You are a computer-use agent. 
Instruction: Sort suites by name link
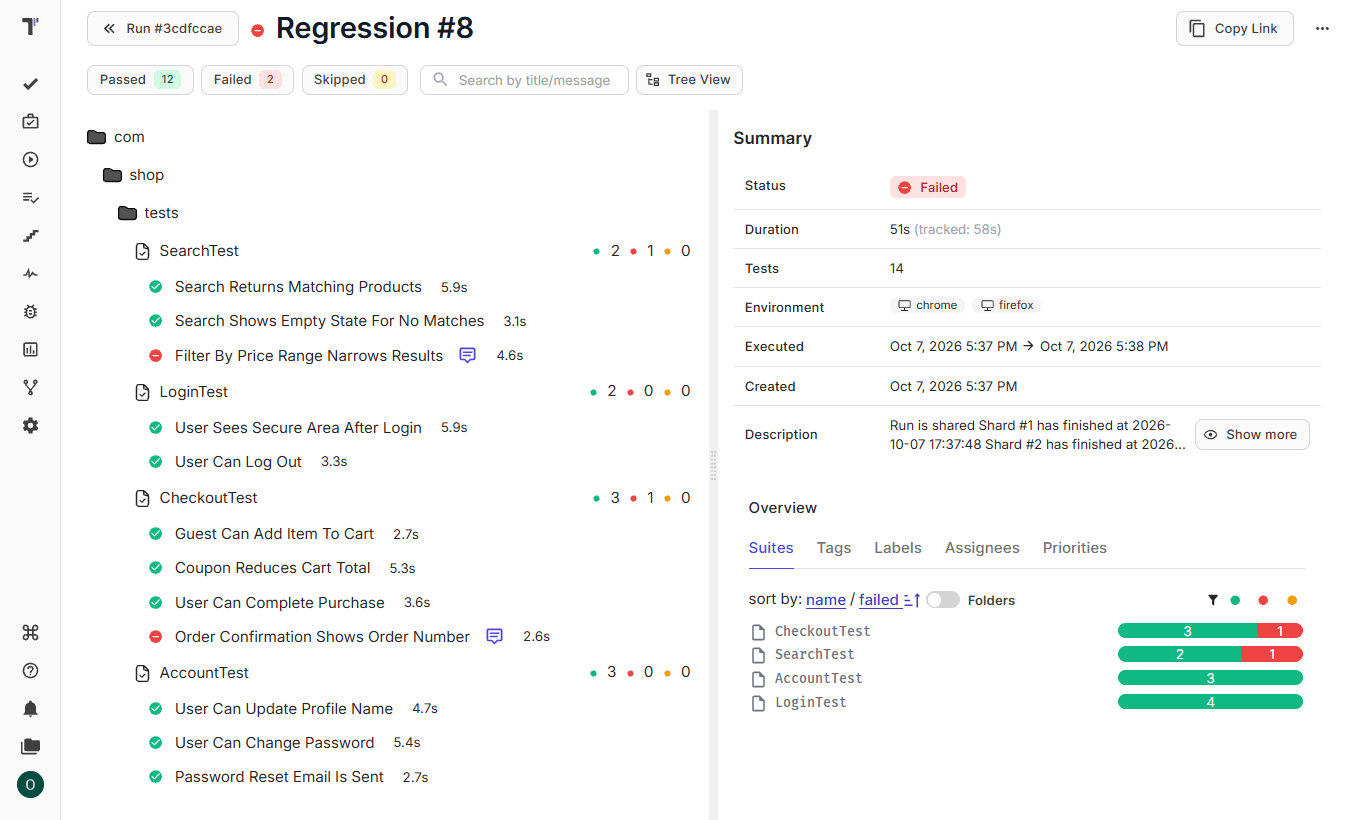(x=826, y=600)
